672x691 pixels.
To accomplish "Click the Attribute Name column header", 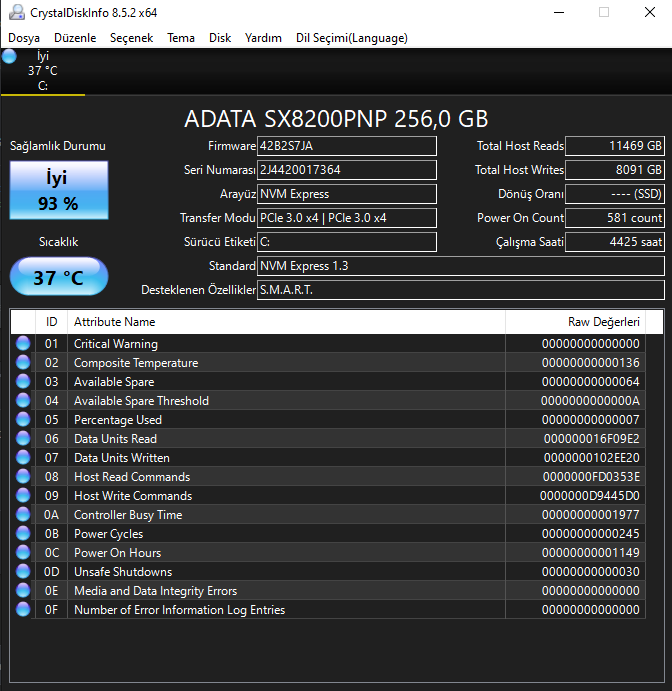I will click(286, 322).
